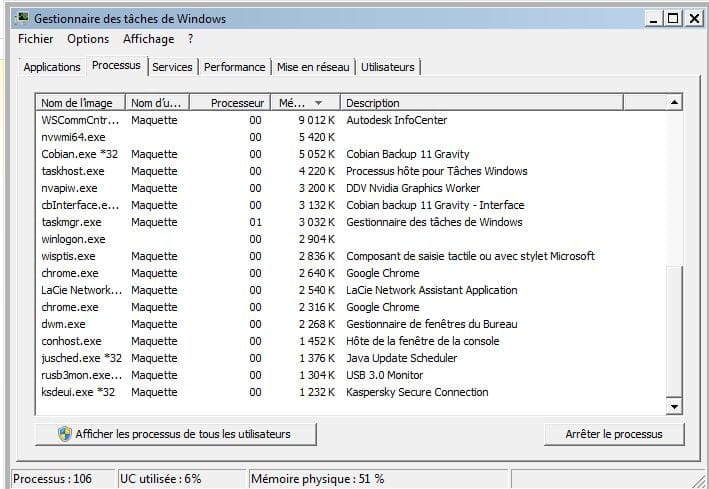Click Arrêter le processus button
Viewport: 709px width, 489px height.
614,434
